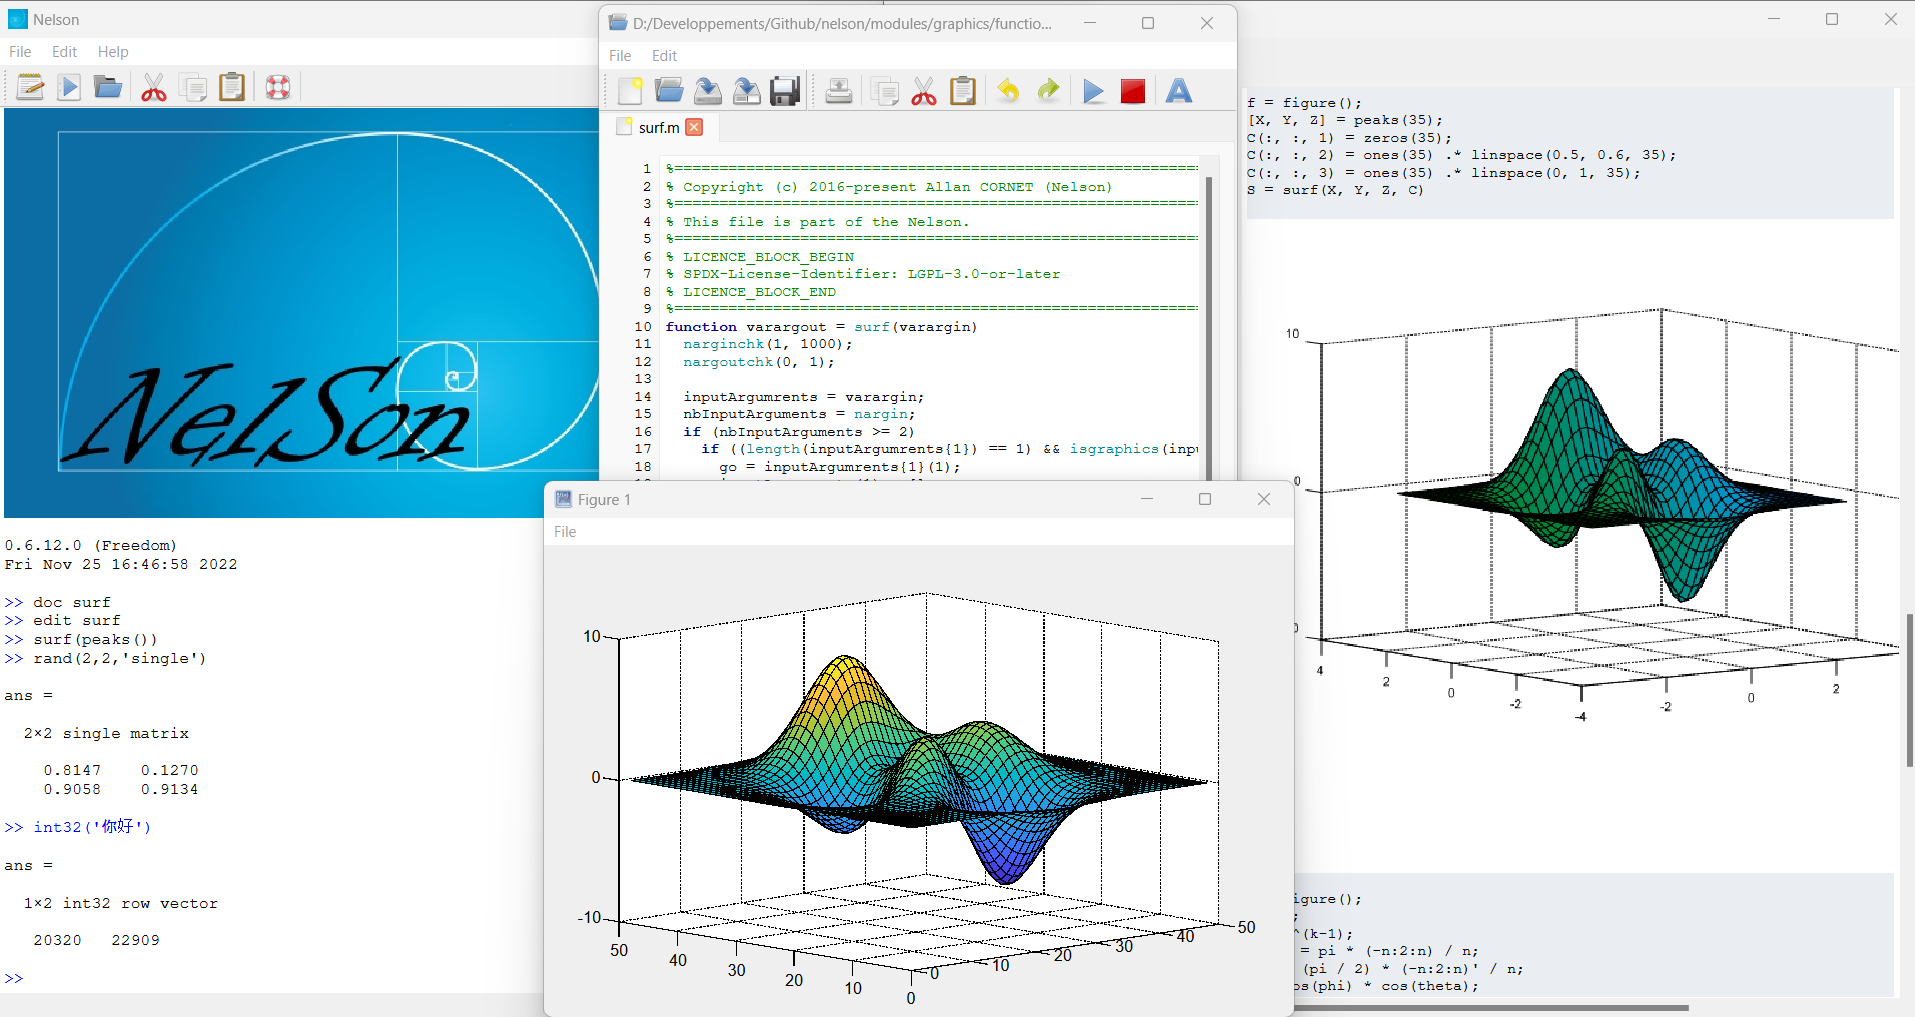Viewport: 1915px width, 1017px height.
Task: Create a new file in the editor toolbar
Action: pos(630,91)
